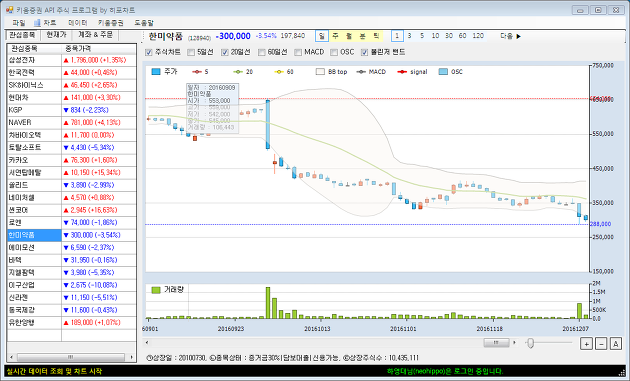The image size is (630, 381).
Task: Enable the MACD indicator checkbox
Action: 298,52
